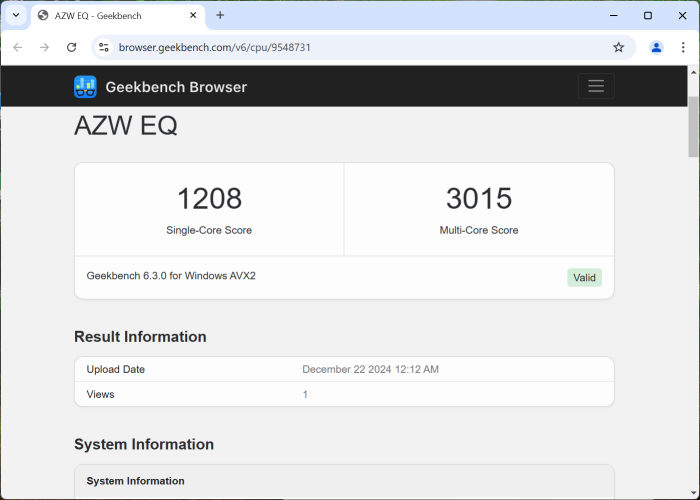Open a new browser tab

point(220,15)
